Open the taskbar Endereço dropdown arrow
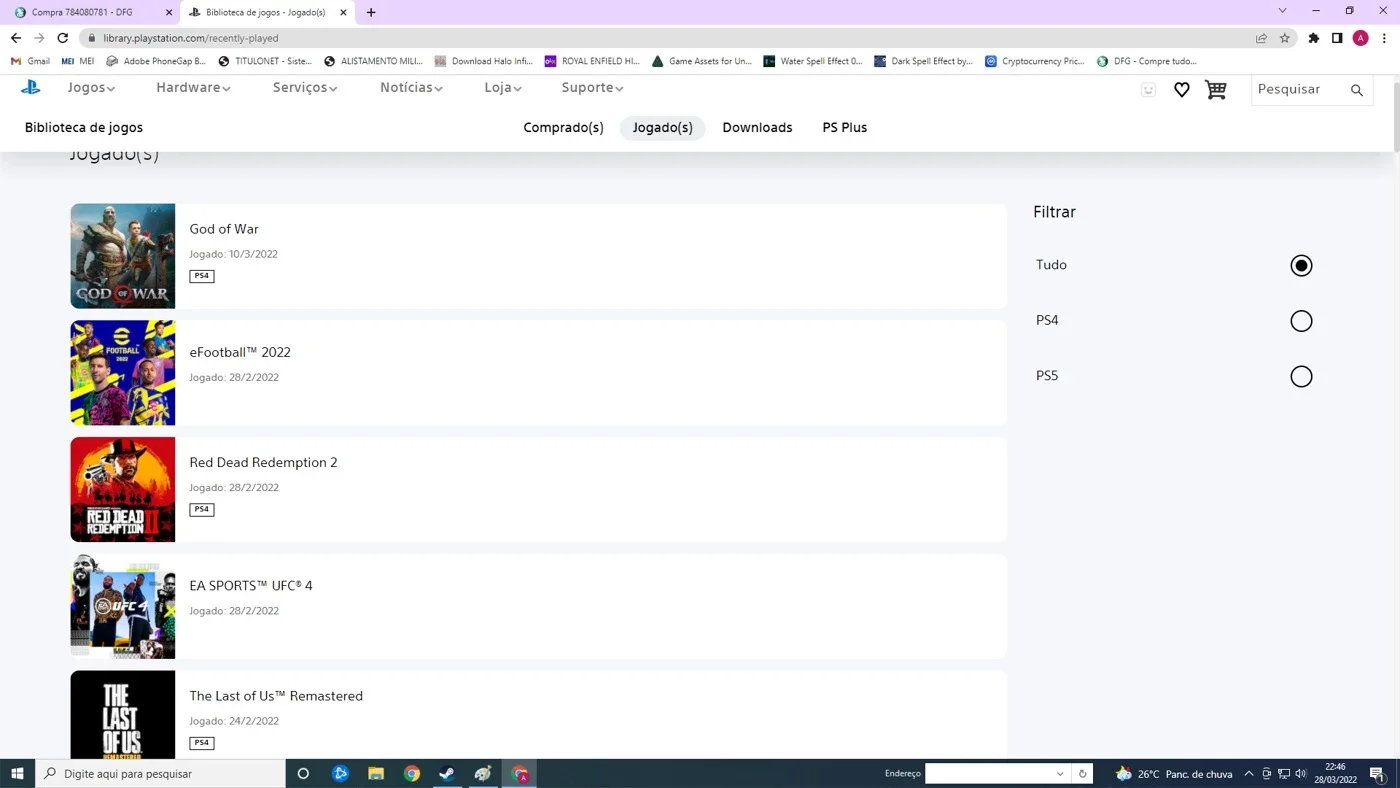This screenshot has width=1400, height=788. click(x=1060, y=773)
